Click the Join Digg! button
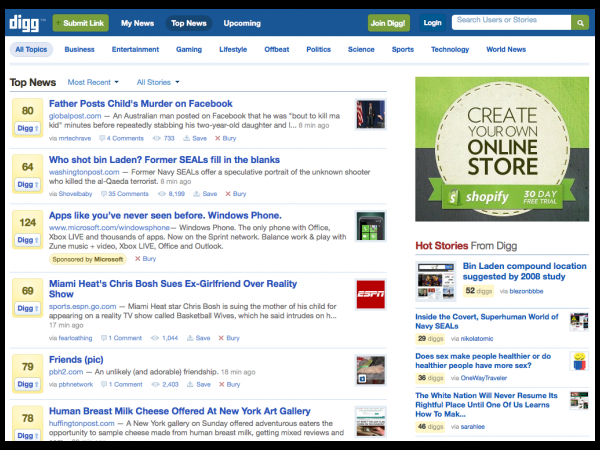The width and height of the screenshot is (600, 450). [388, 23]
